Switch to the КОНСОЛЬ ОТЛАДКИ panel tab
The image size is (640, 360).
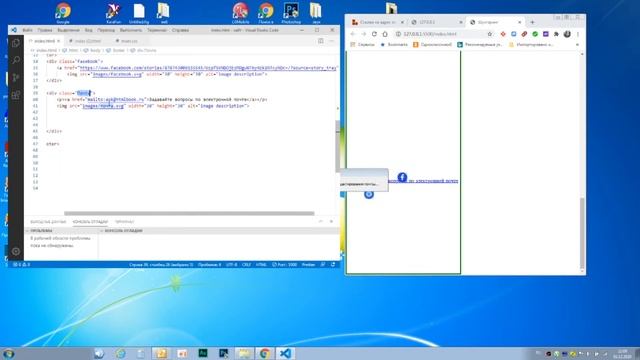[x=90, y=222]
